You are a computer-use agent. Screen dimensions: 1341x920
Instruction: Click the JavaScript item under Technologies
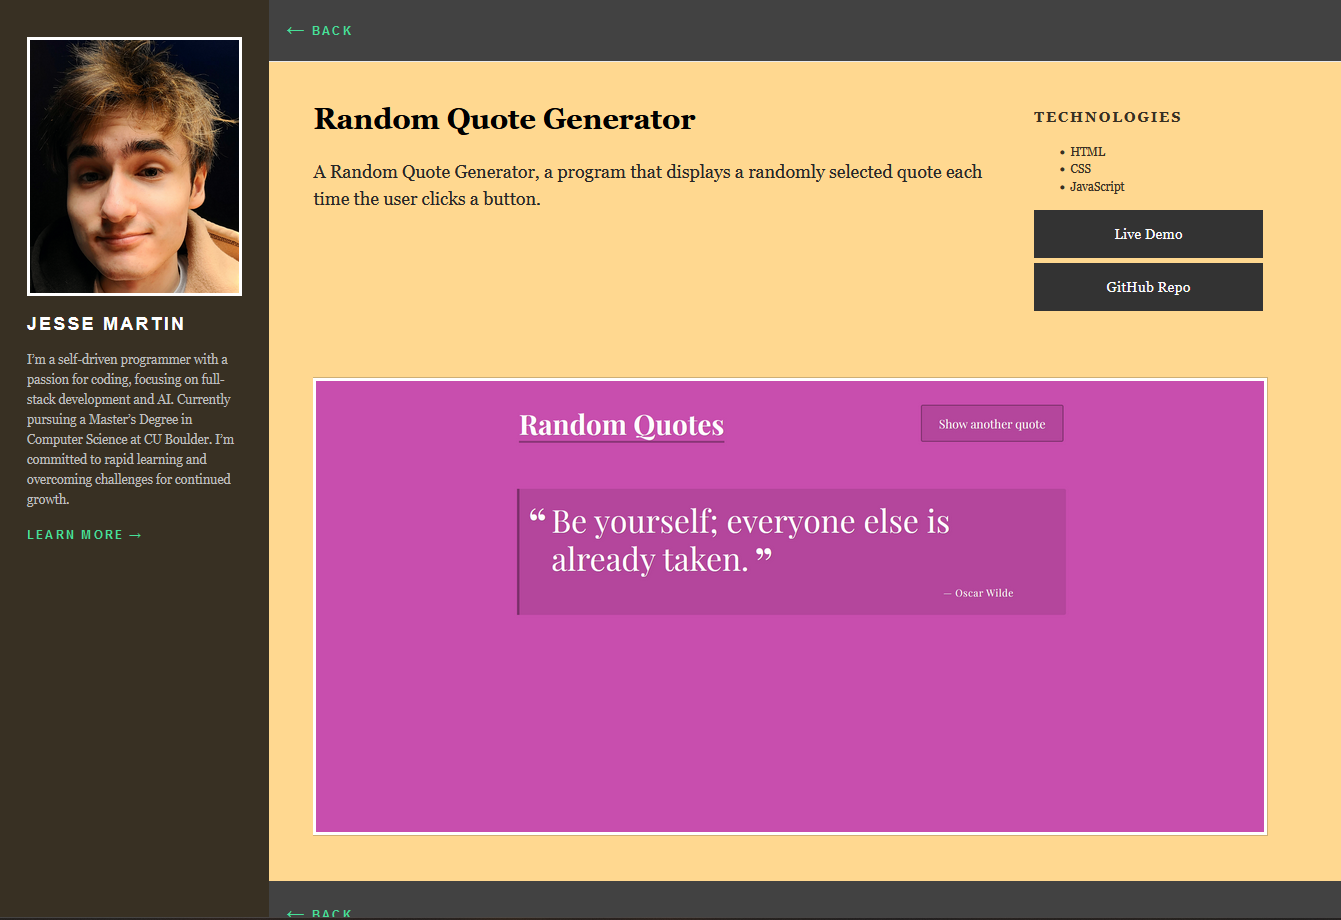pos(1097,187)
